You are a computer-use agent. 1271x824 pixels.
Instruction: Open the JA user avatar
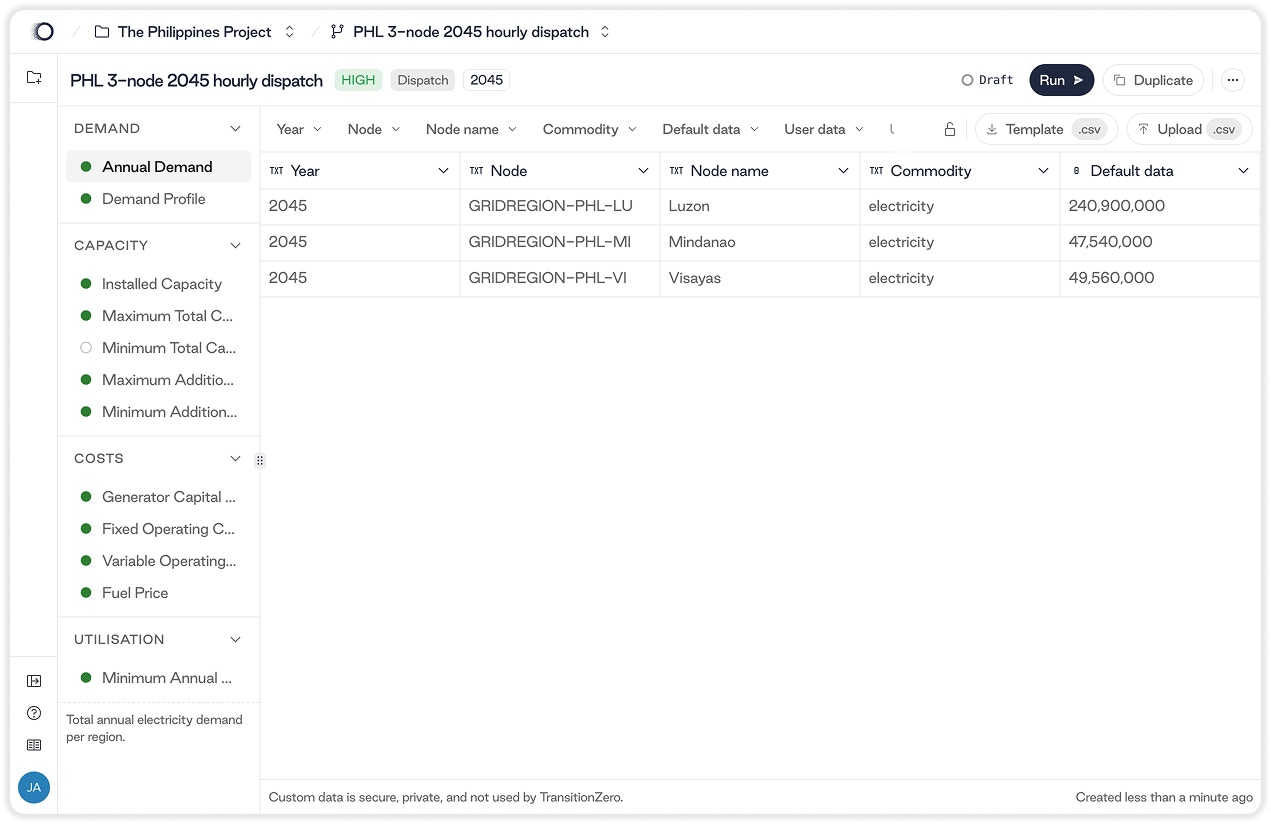[x=34, y=788]
